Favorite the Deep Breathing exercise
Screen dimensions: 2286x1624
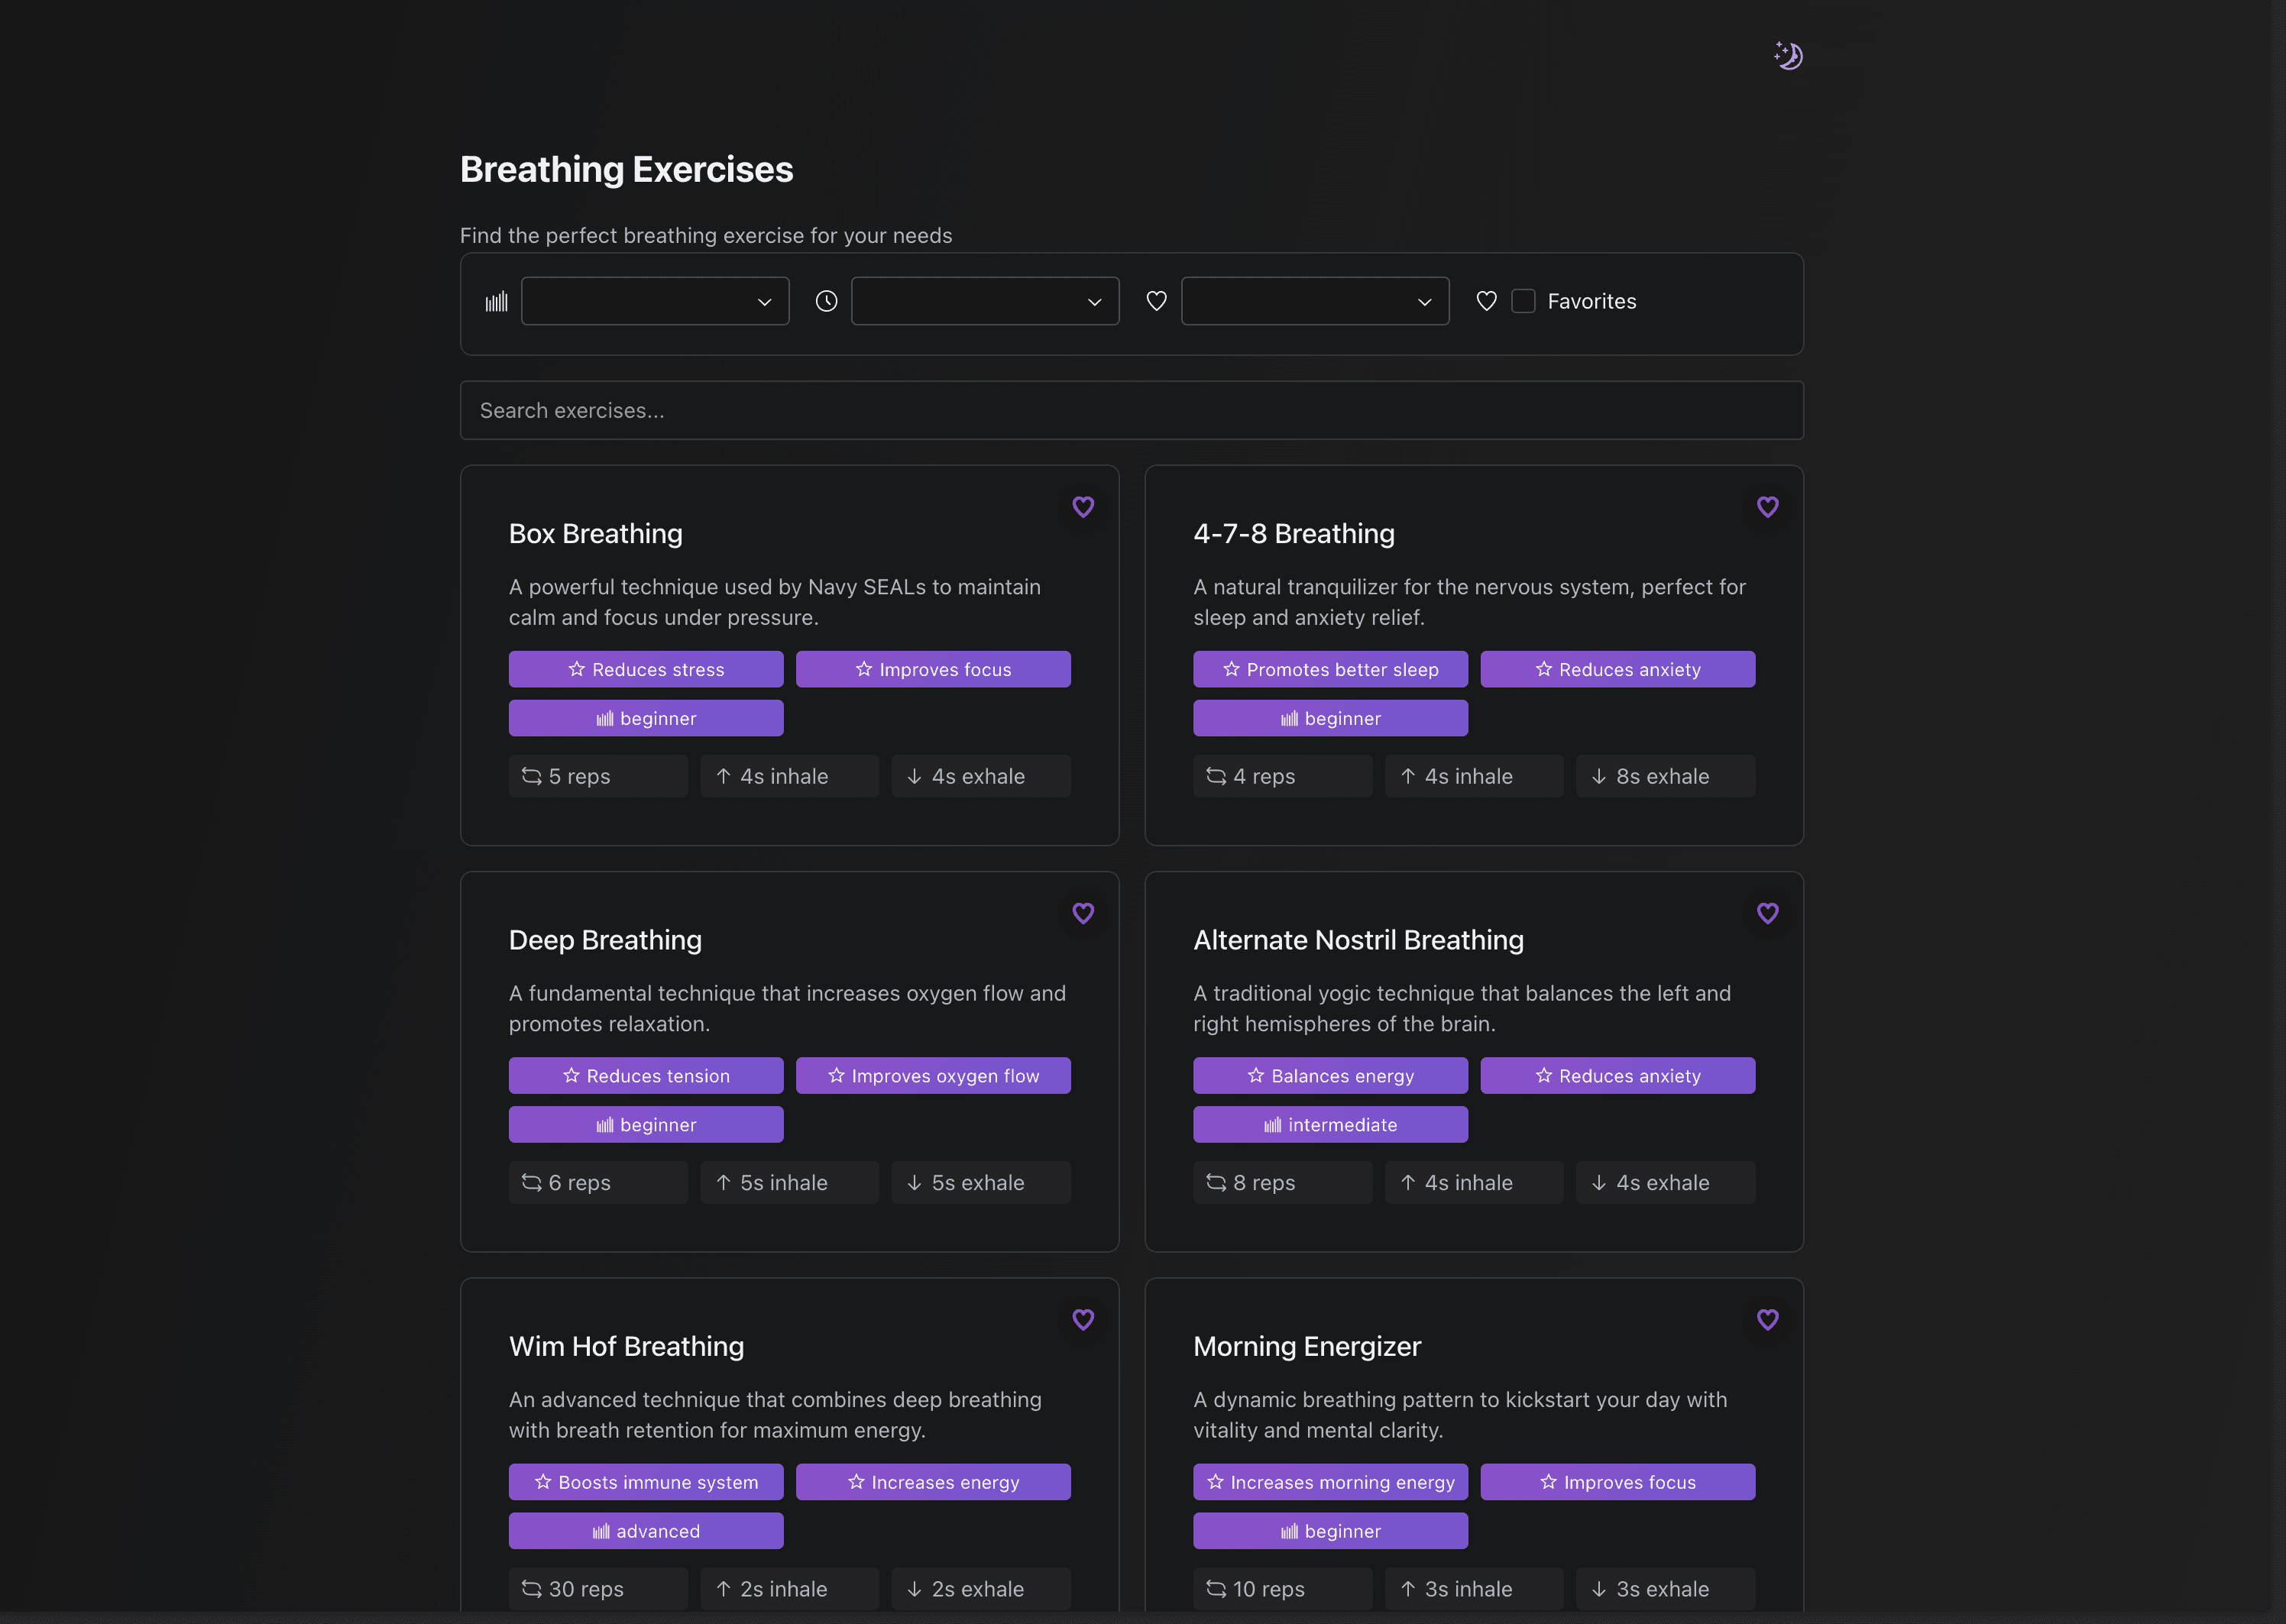pyautogui.click(x=1083, y=913)
